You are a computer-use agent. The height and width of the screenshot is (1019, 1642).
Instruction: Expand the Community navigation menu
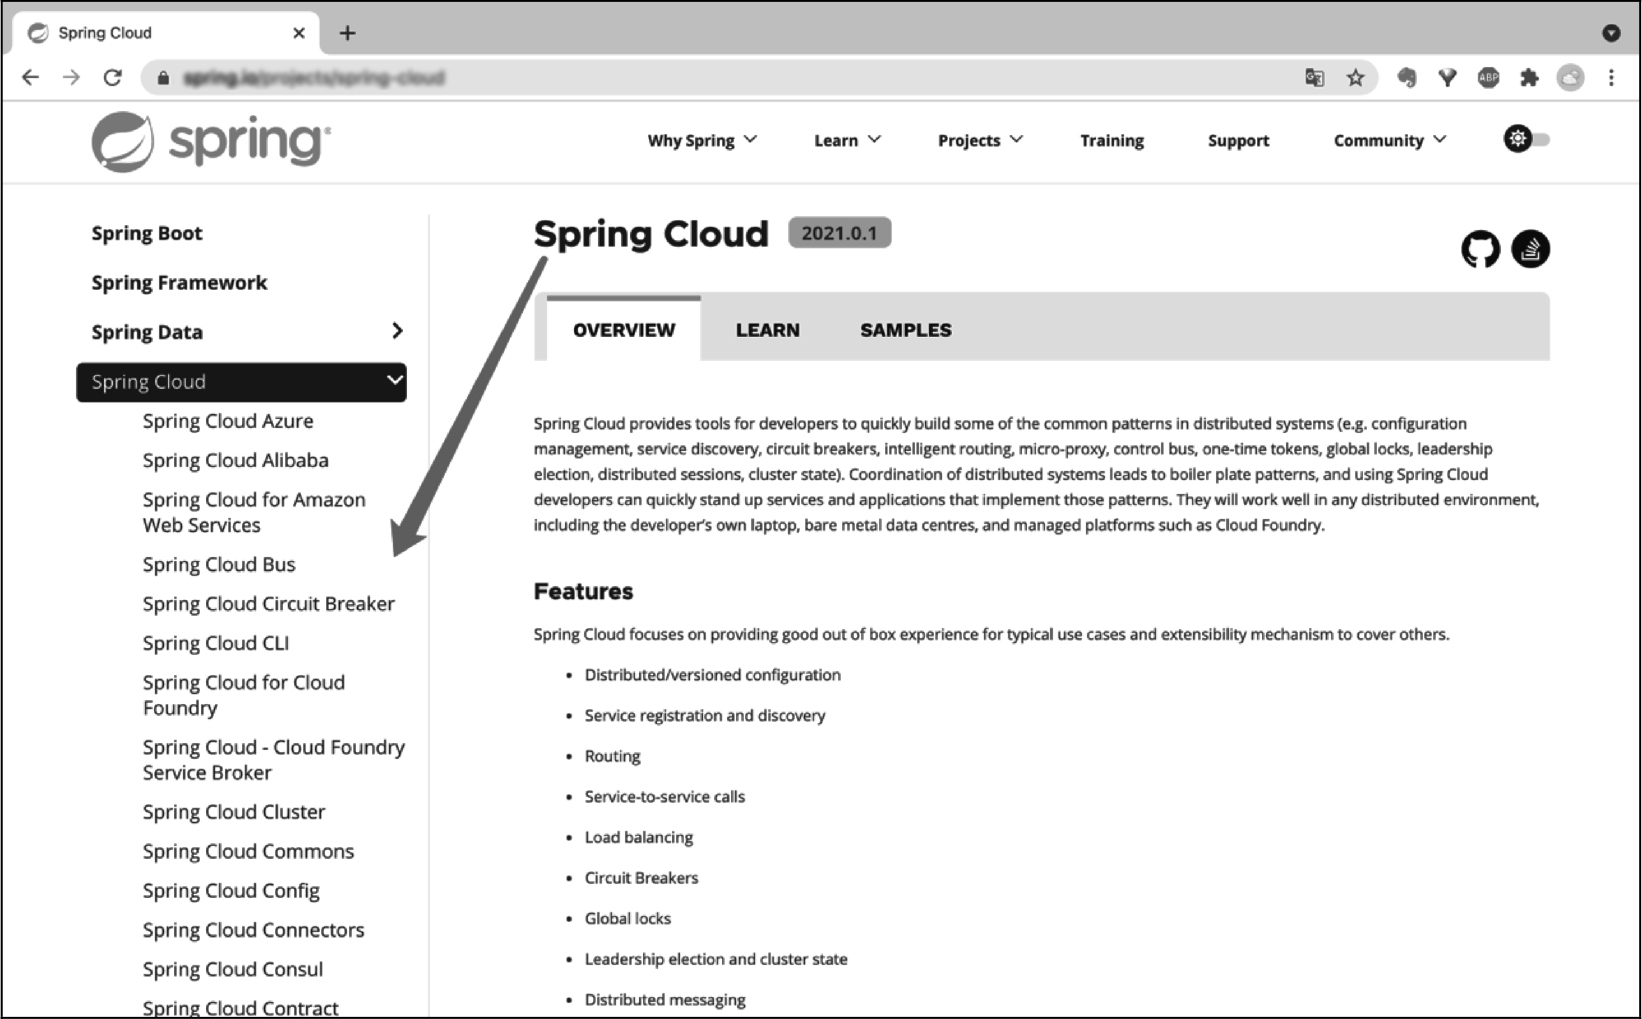pyautogui.click(x=1390, y=140)
